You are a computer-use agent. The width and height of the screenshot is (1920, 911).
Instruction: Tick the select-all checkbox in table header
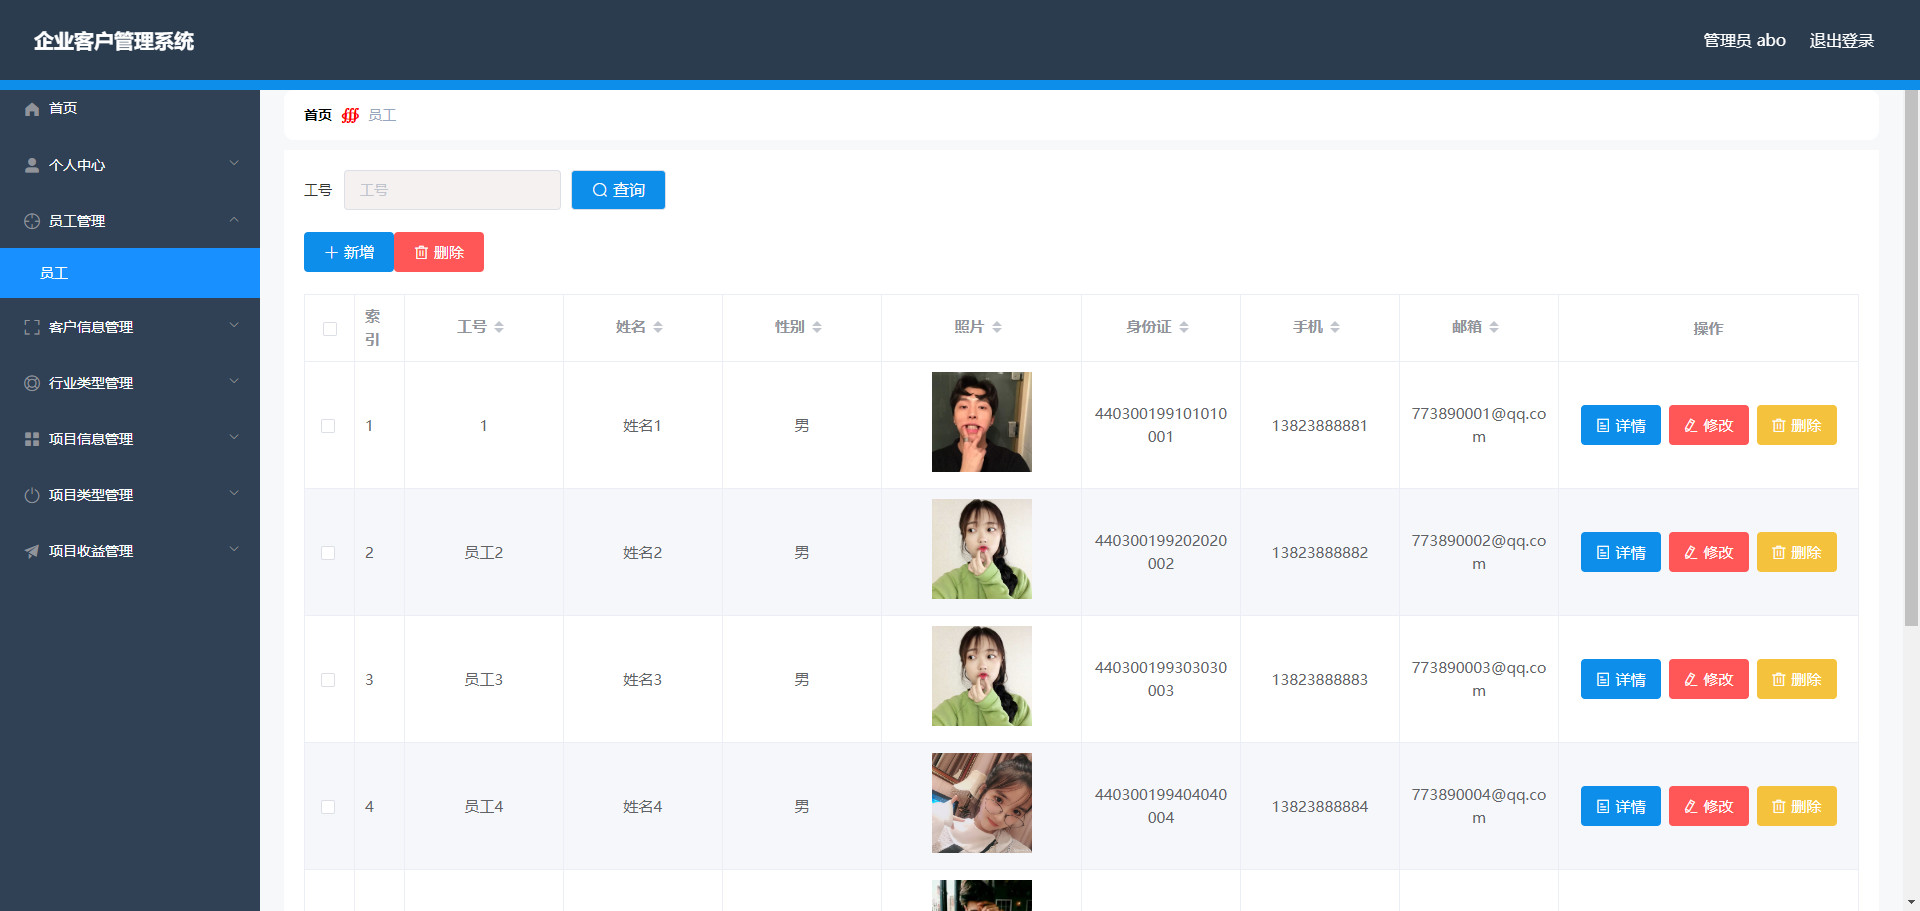point(330,329)
